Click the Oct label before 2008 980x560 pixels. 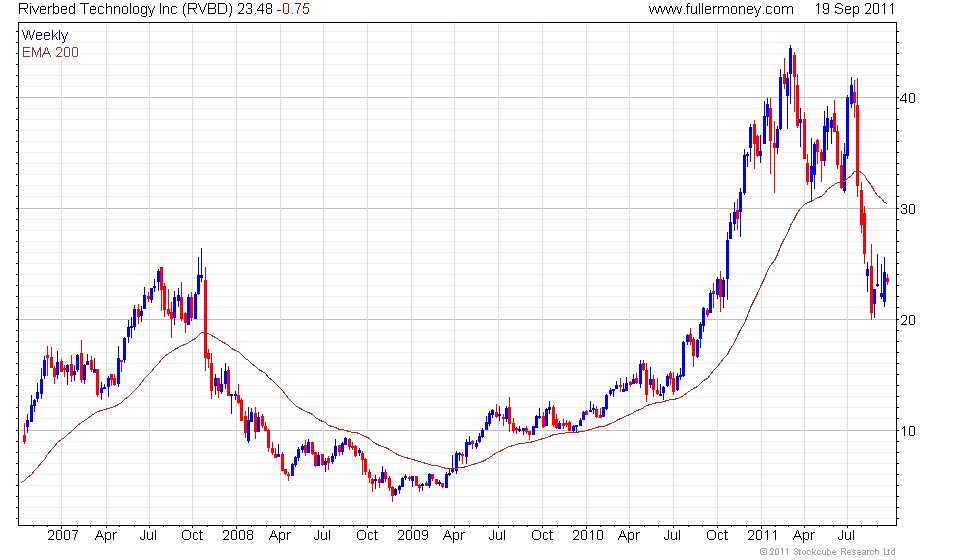tap(192, 535)
